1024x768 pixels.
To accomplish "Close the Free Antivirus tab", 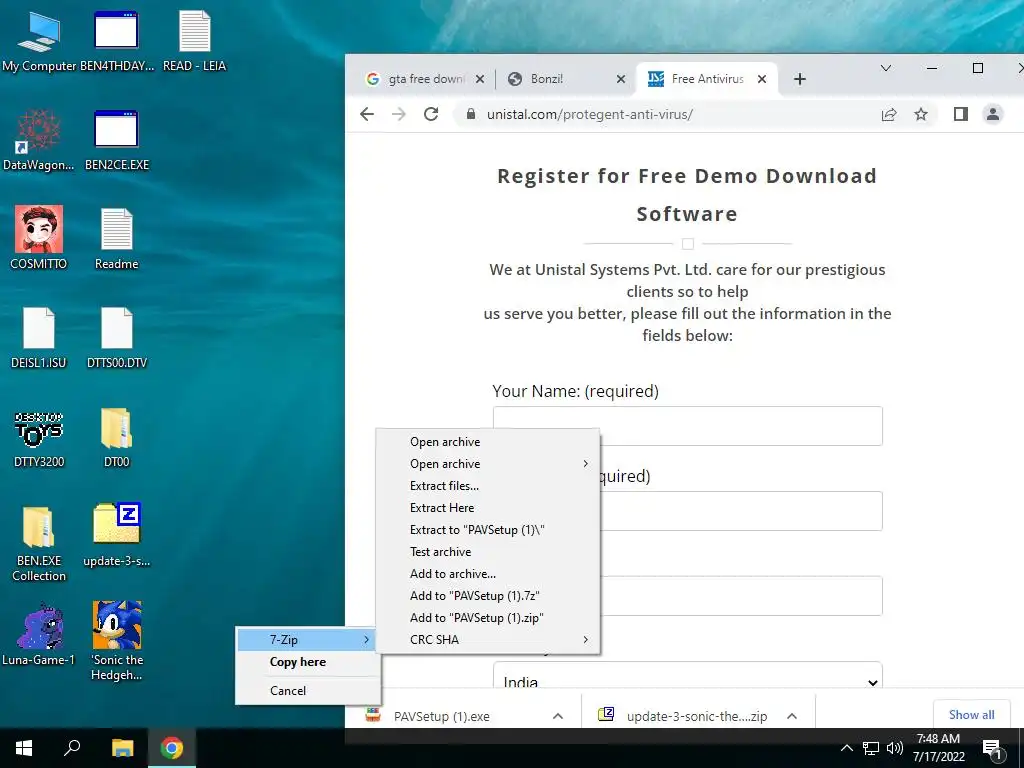I will click(x=761, y=79).
